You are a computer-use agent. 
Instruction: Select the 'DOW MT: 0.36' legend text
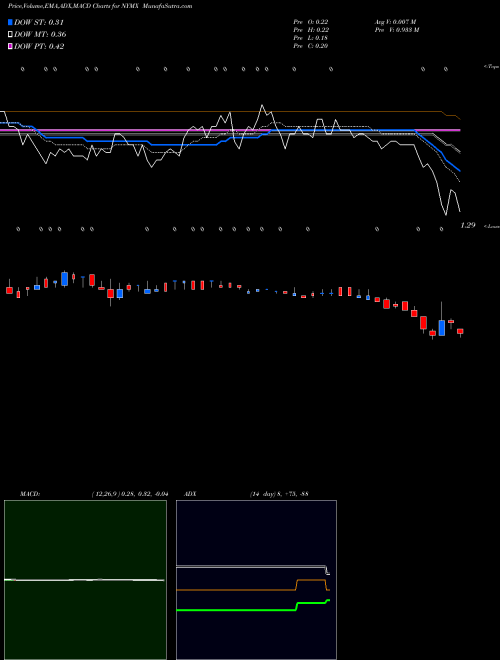click(40, 35)
